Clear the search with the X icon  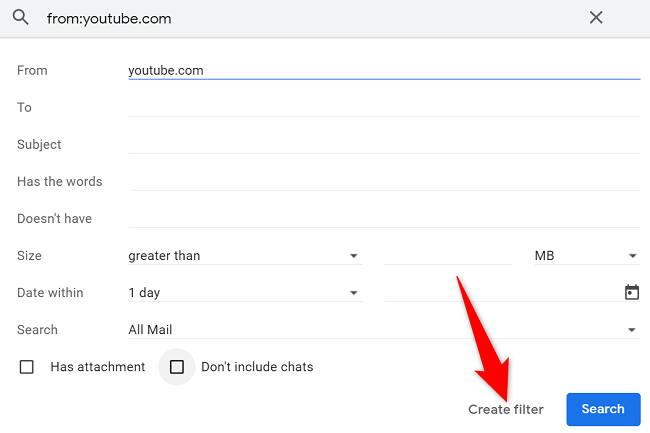596,18
